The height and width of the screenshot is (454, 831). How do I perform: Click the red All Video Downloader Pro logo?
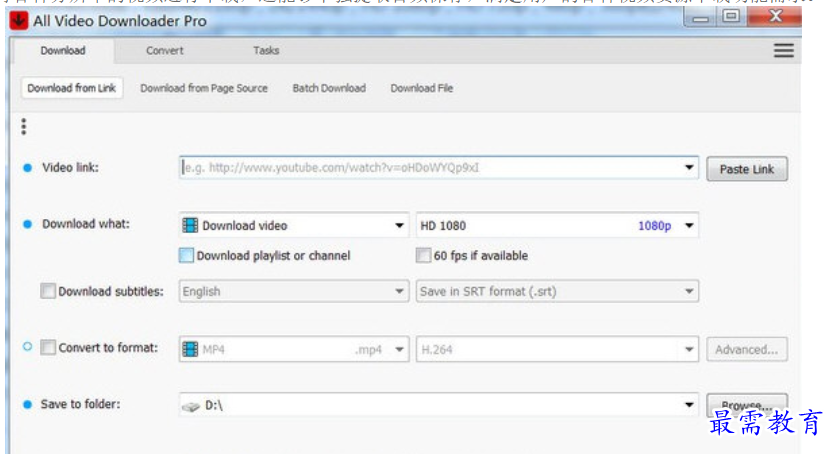point(19,21)
